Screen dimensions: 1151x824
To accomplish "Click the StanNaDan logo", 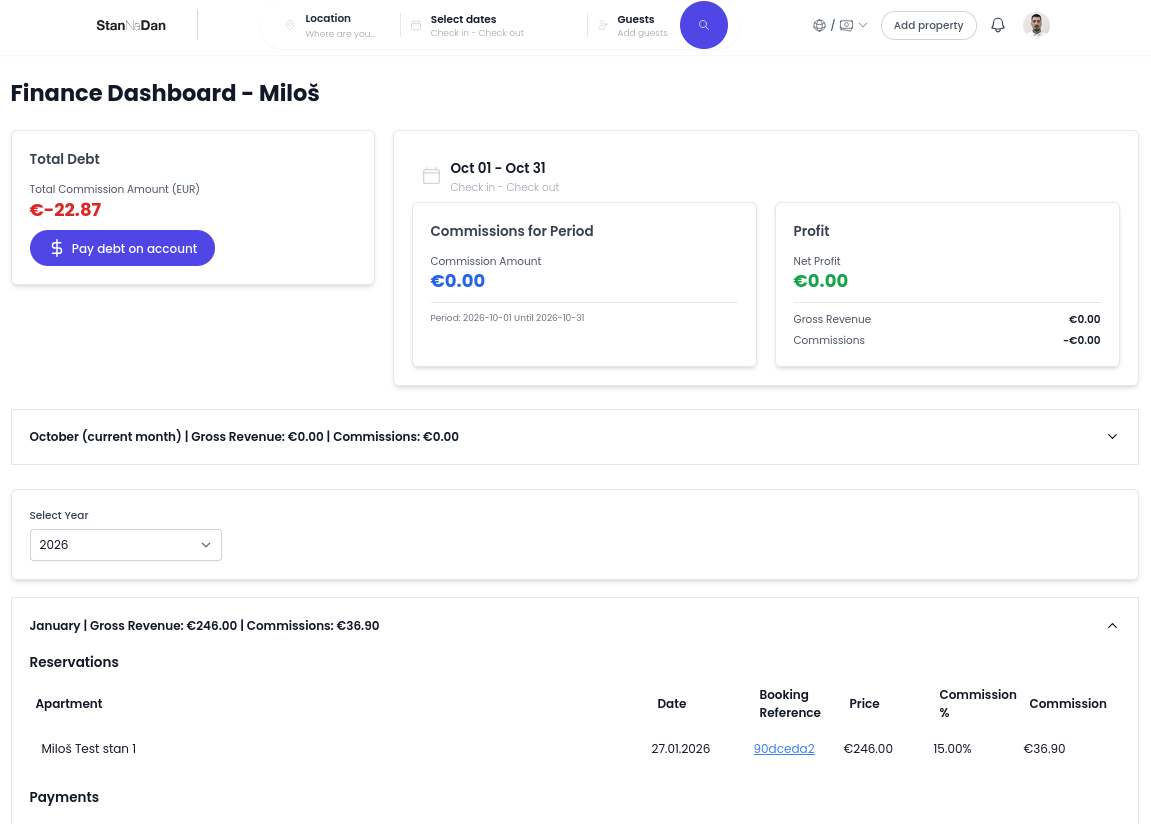I will pos(131,25).
